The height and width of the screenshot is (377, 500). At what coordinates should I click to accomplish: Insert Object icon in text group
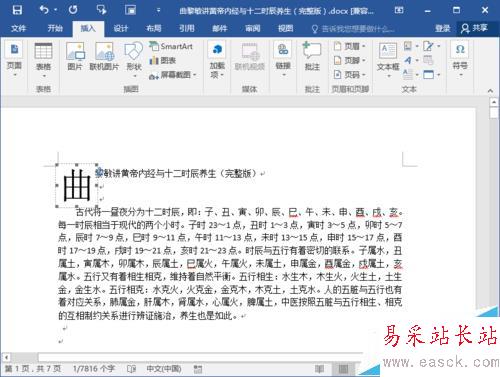pyautogui.click(x=431, y=74)
